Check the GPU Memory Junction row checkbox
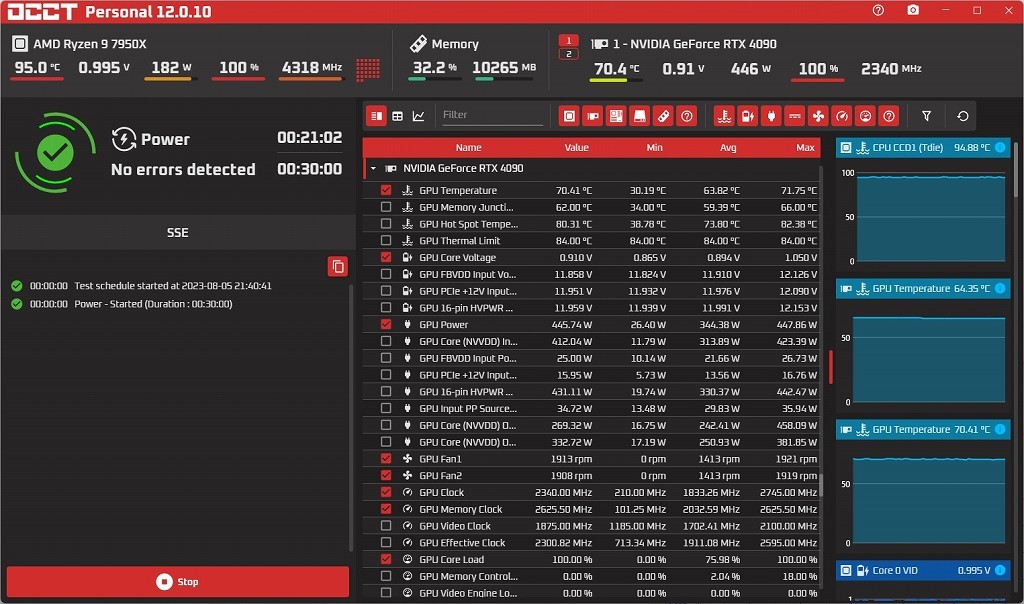1024x604 pixels. tap(386, 207)
